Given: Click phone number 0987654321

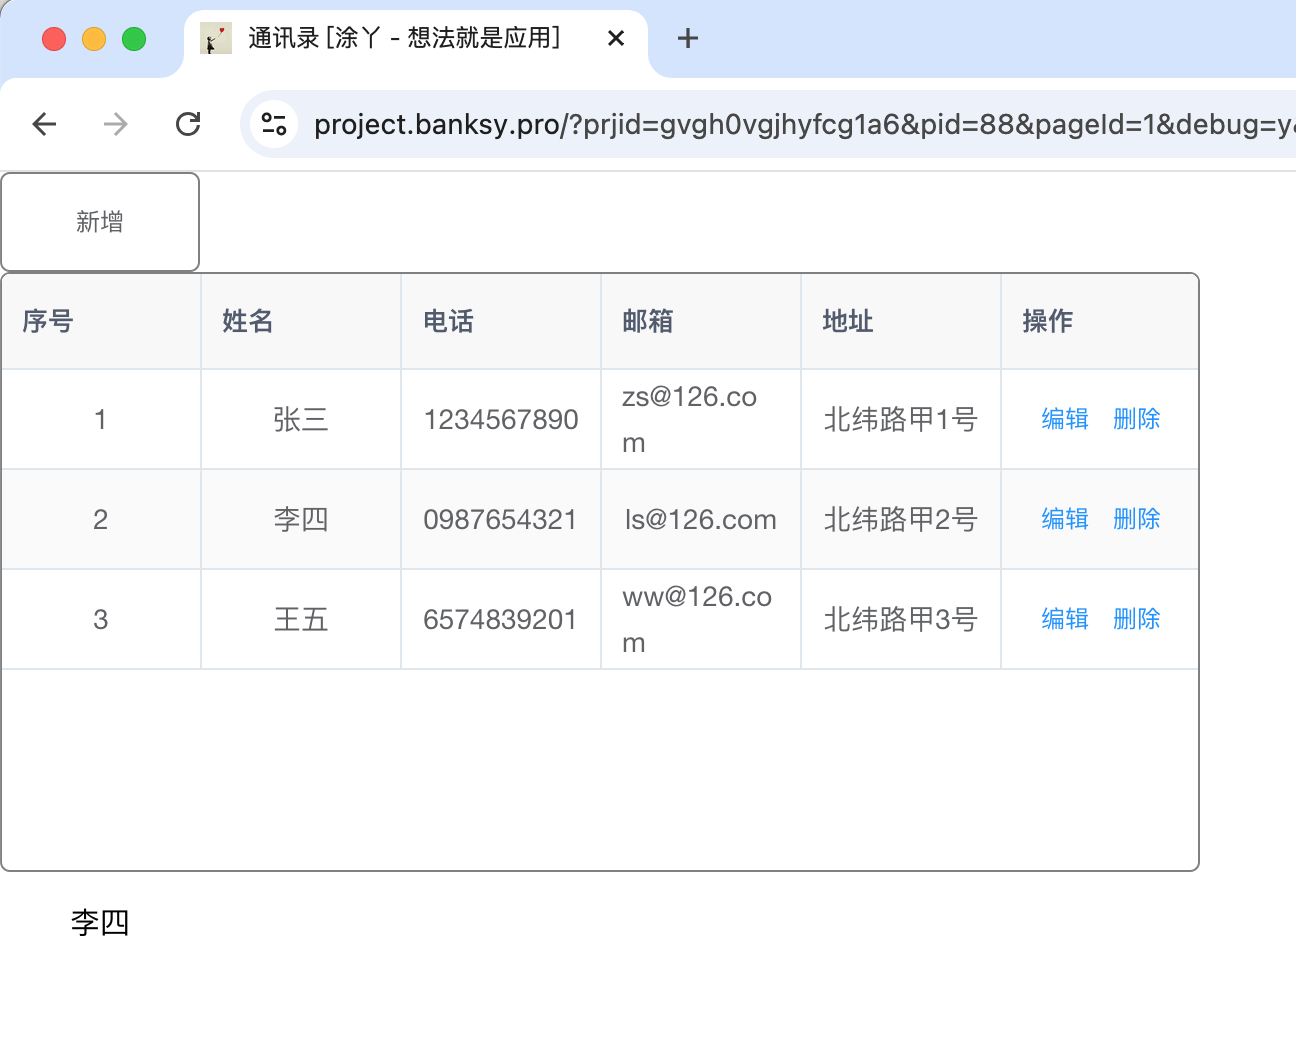Looking at the screenshot, I should [x=501, y=519].
